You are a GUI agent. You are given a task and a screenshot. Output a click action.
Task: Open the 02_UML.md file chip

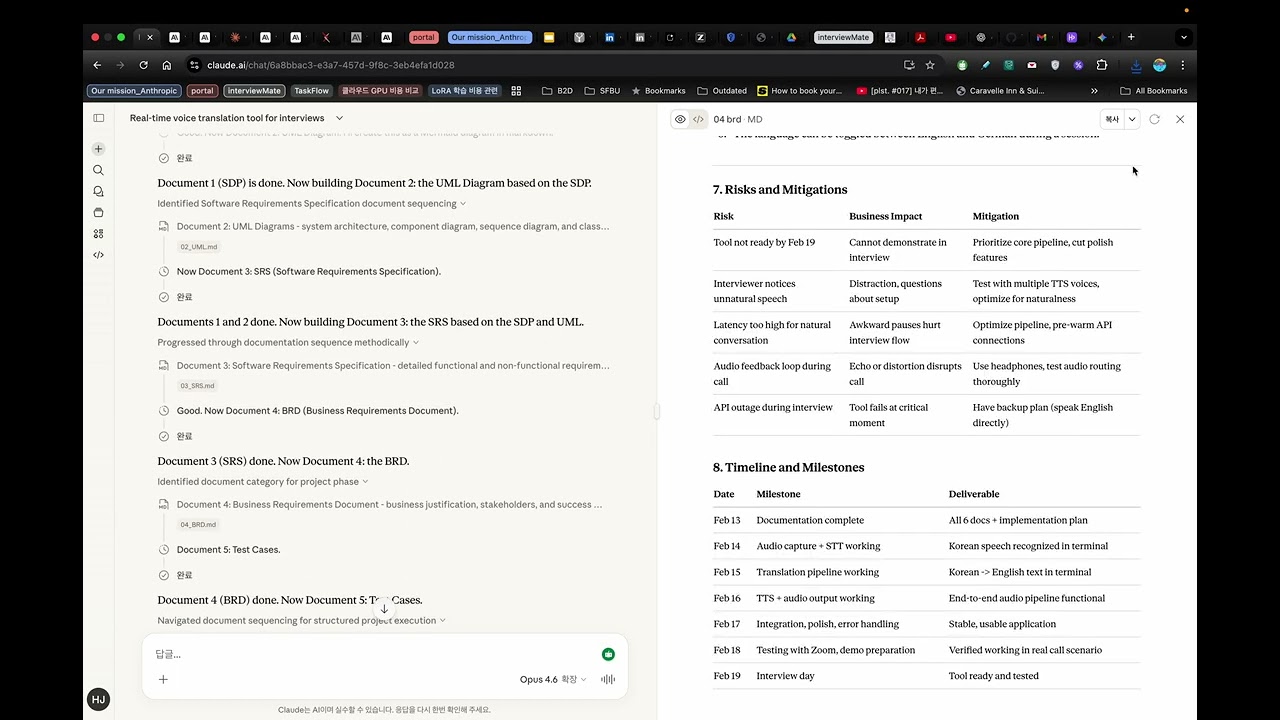click(x=198, y=246)
